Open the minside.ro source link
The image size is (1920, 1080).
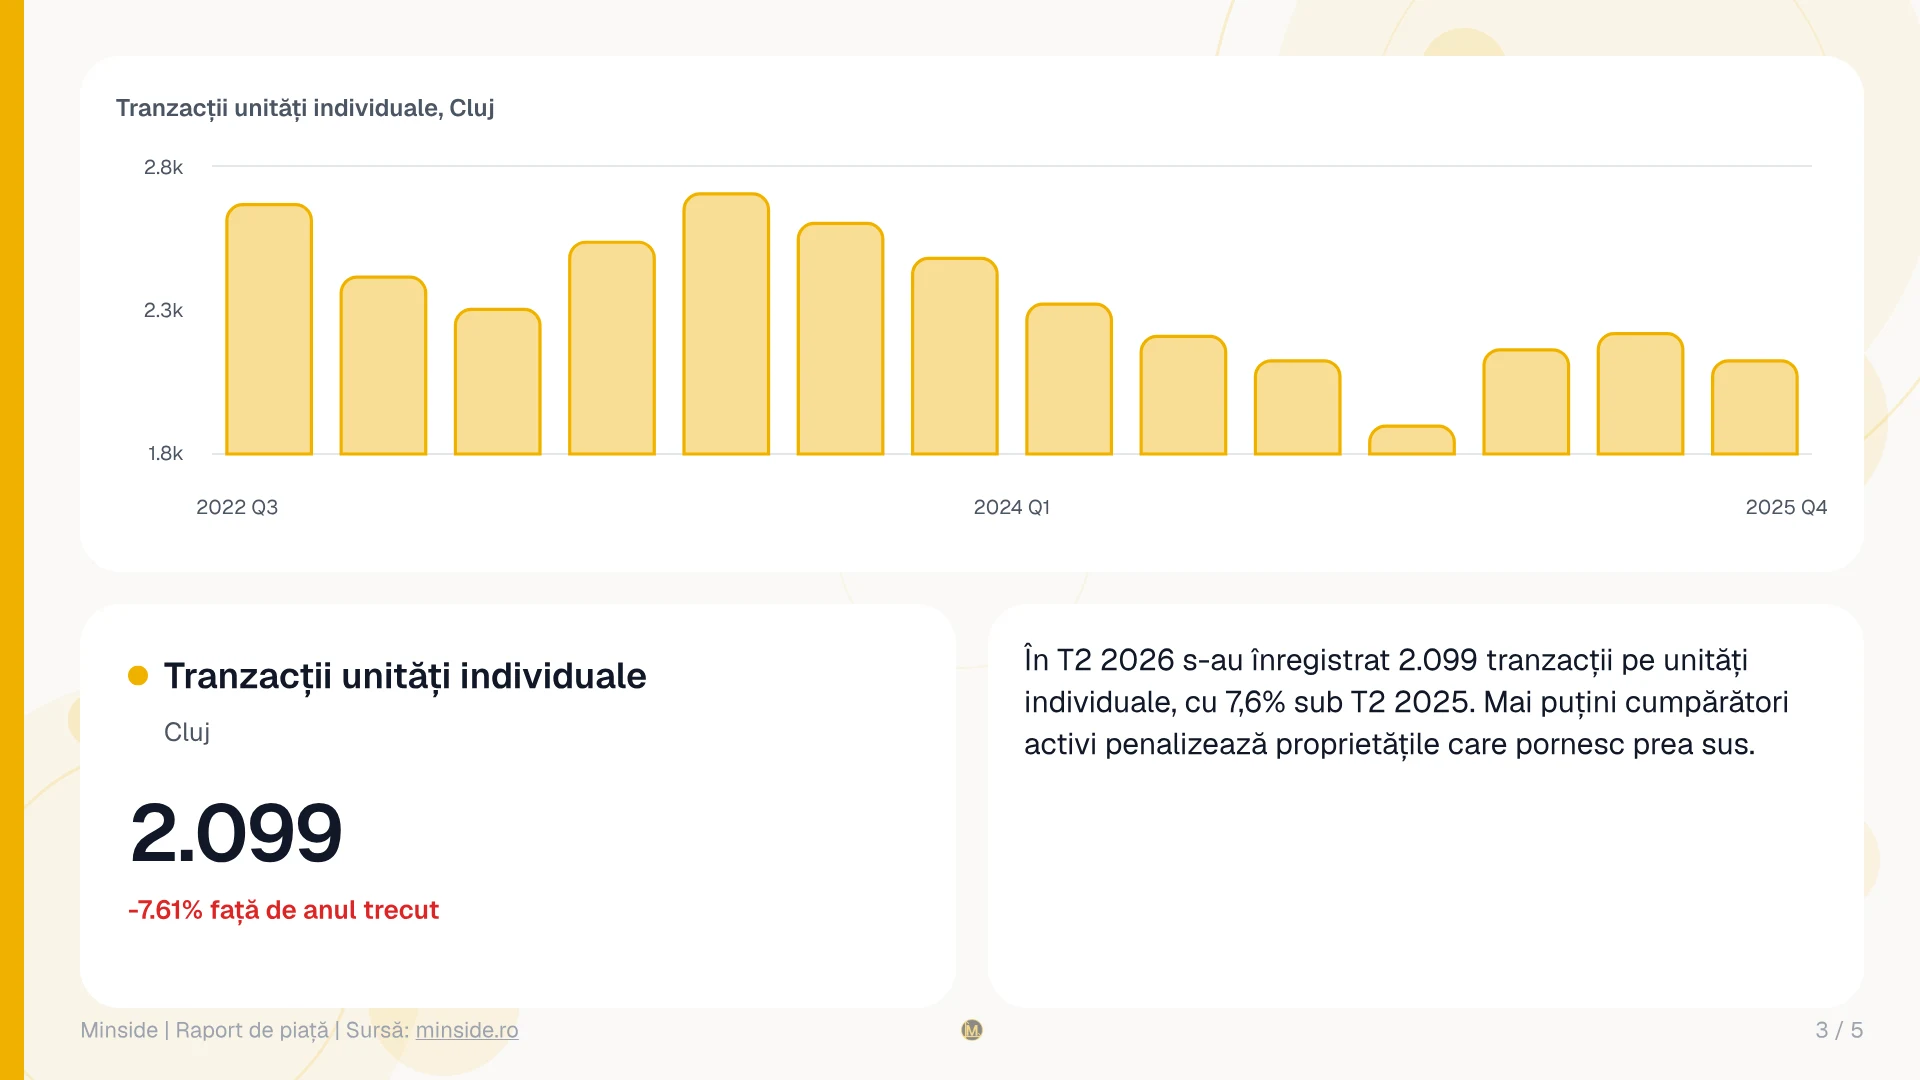[x=467, y=1030]
